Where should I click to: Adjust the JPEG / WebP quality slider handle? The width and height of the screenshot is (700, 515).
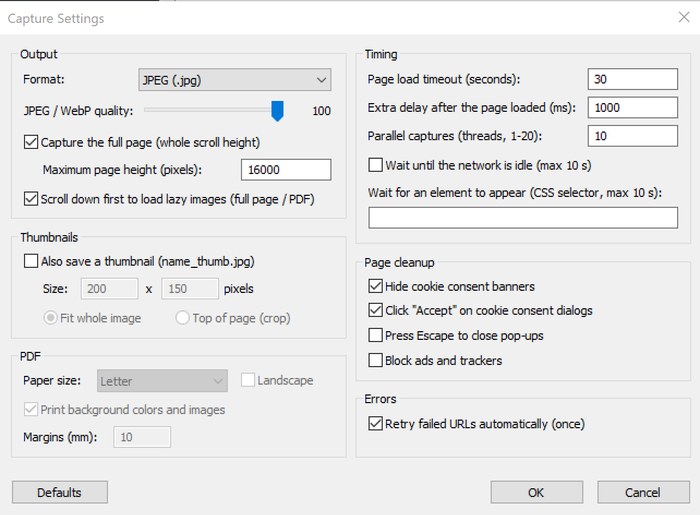click(277, 111)
